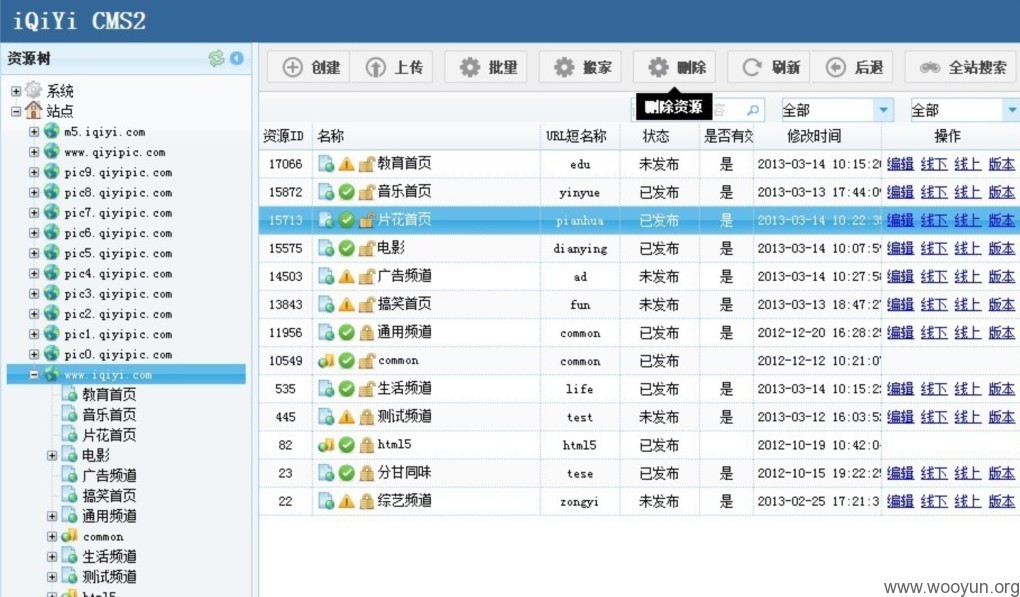Toggle the lock icon on the html5 row

point(367,445)
